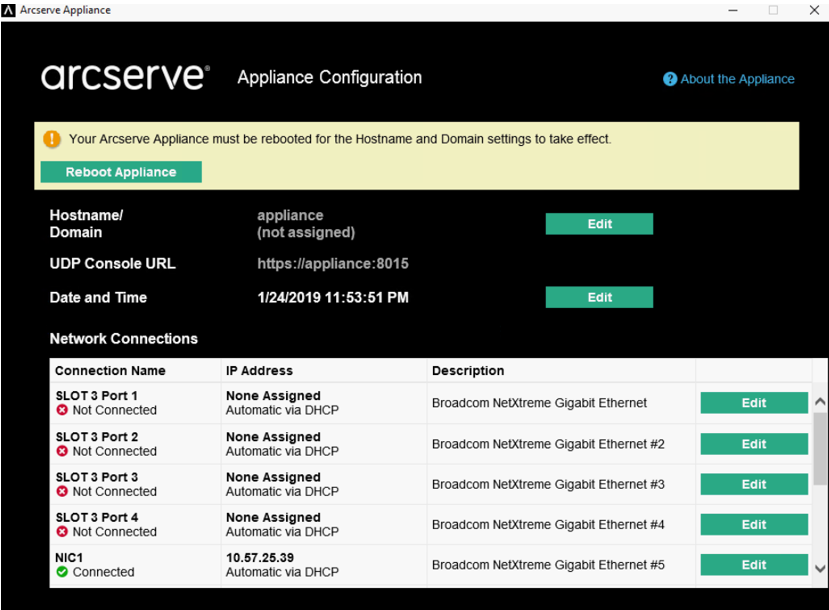Screen dimensions: 829x610
Task: Click red not-connected icon for SLOT 3 Port 1
Action: pyautogui.click(x=62, y=410)
